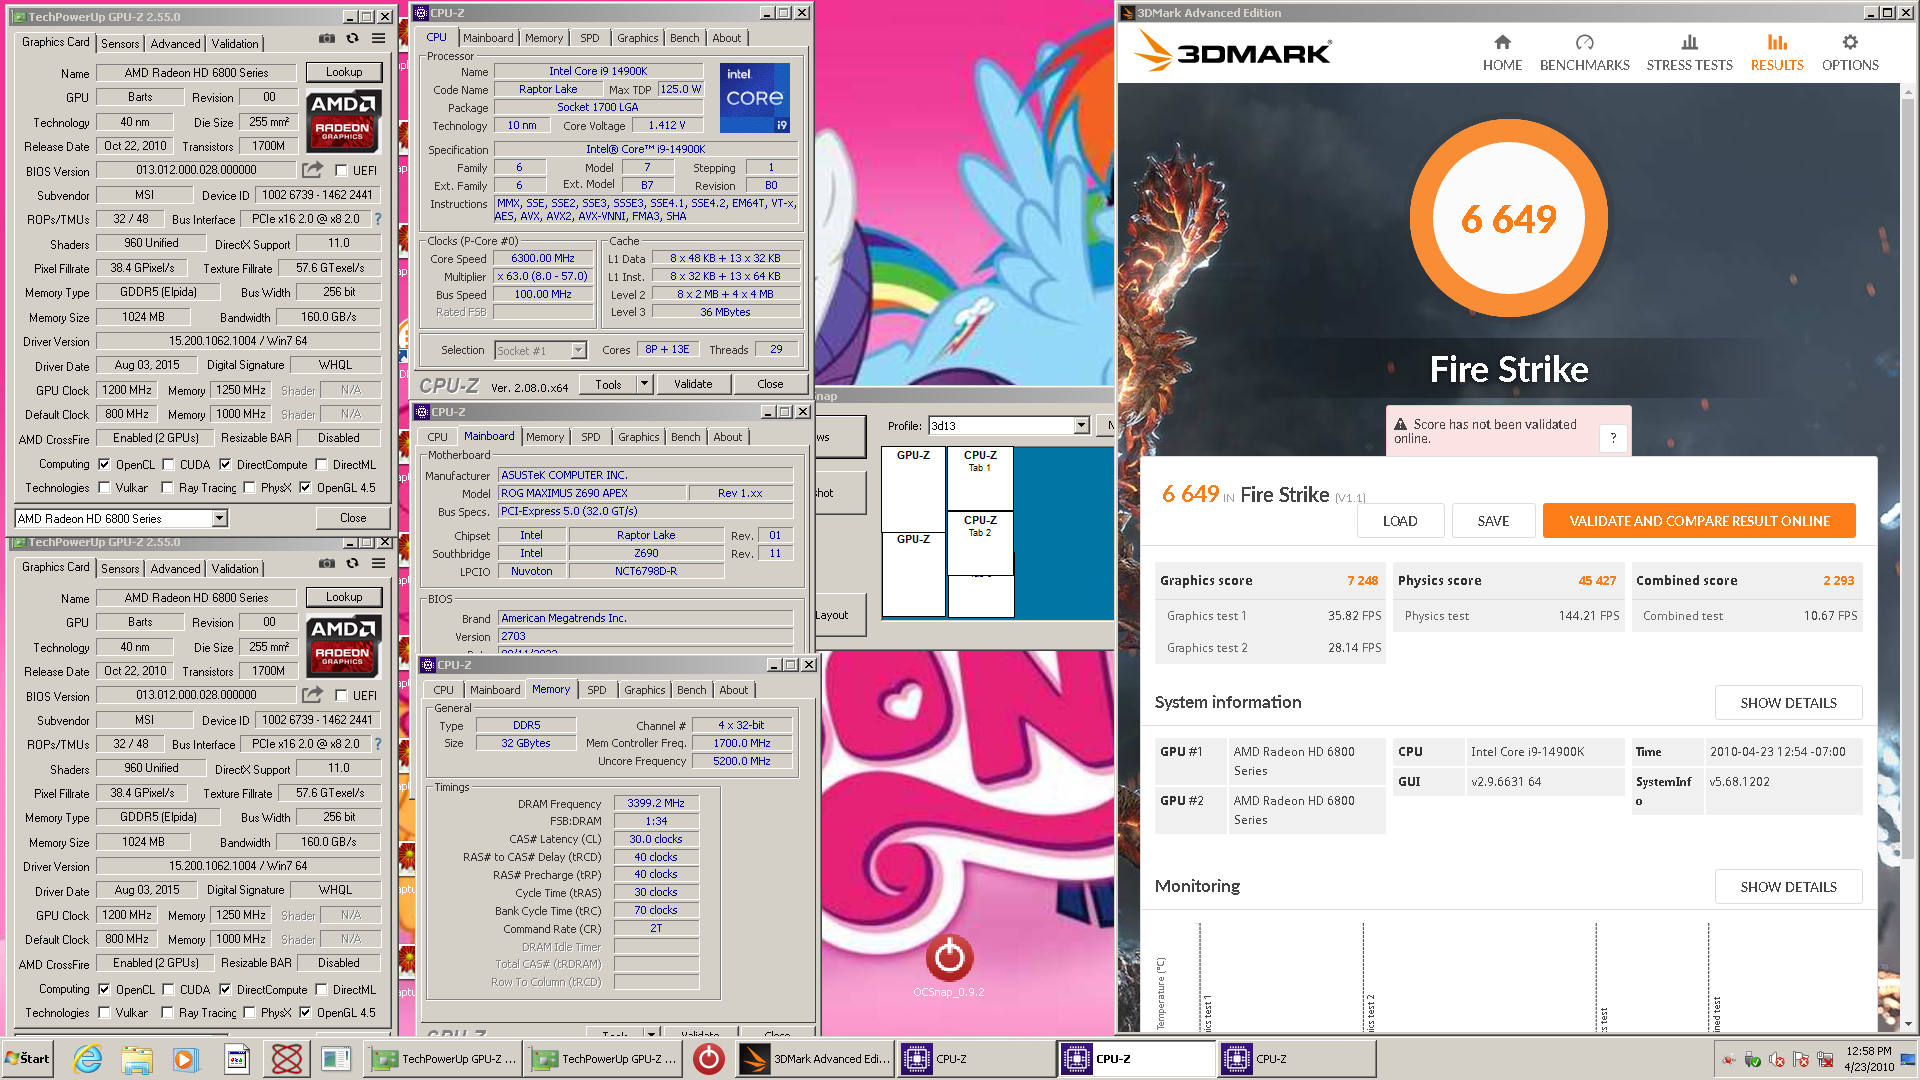1920x1080 pixels.
Task: Open OCSnap_0.9.2 desktop icon
Action: tap(948, 965)
